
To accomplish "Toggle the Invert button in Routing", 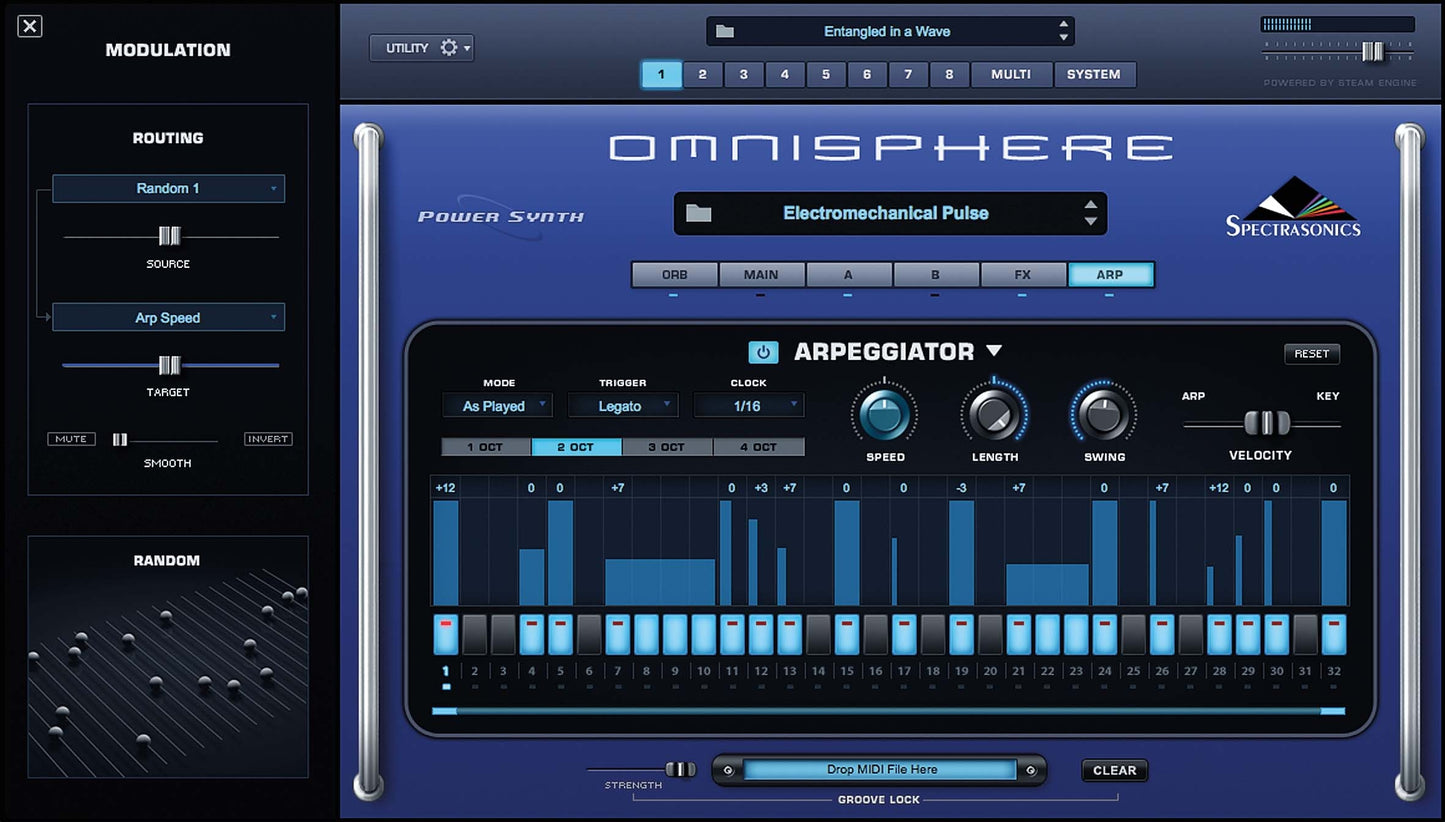I will coord(268,439).
